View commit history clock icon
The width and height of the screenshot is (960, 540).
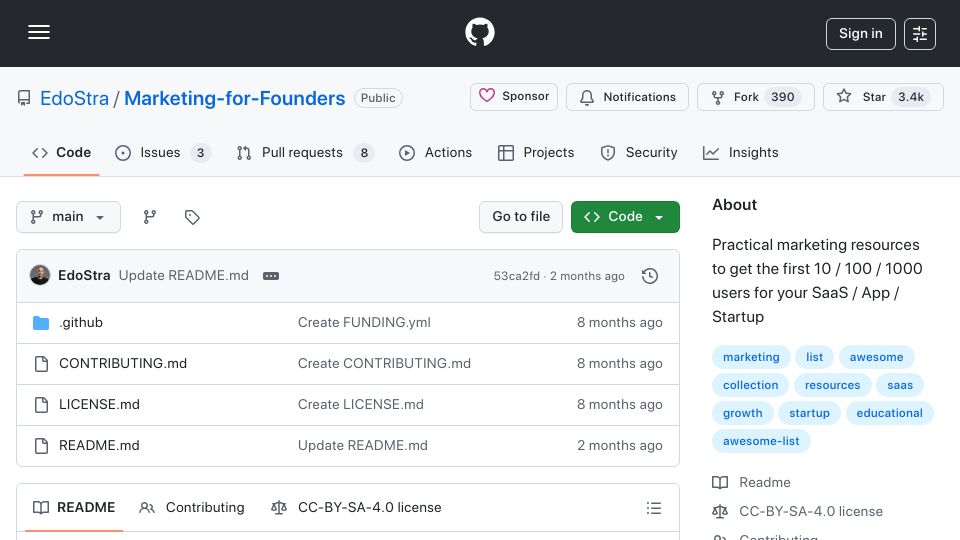tap(650, 276)
